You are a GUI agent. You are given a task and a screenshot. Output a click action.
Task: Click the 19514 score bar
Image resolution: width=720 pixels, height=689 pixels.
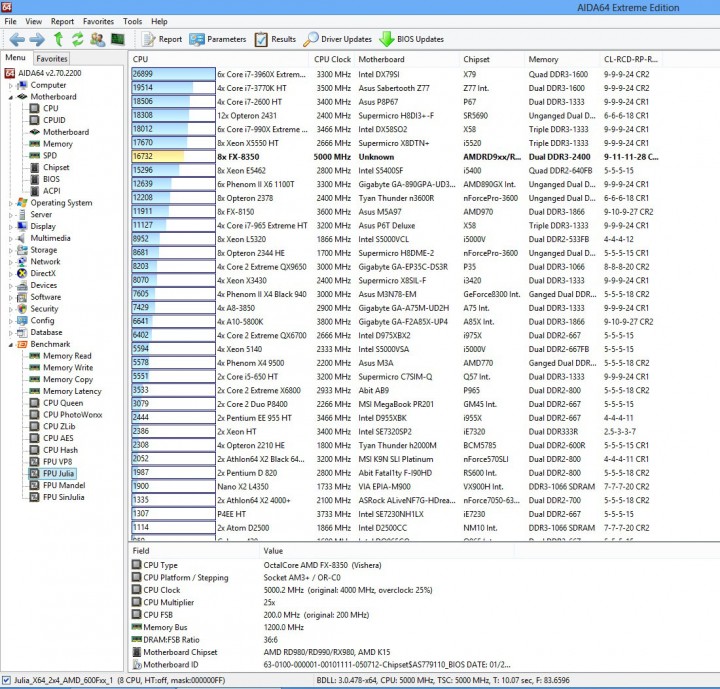tap(173, 88)
